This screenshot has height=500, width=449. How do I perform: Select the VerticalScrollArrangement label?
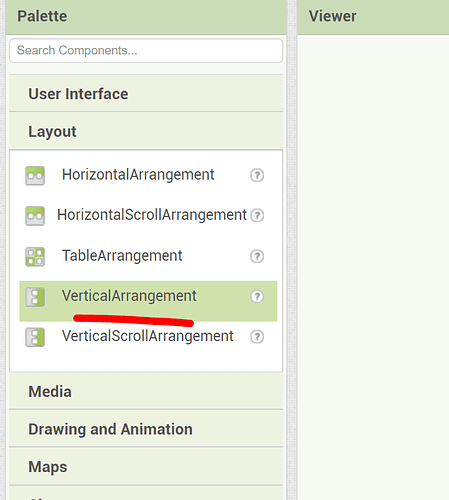pos(148,336)
